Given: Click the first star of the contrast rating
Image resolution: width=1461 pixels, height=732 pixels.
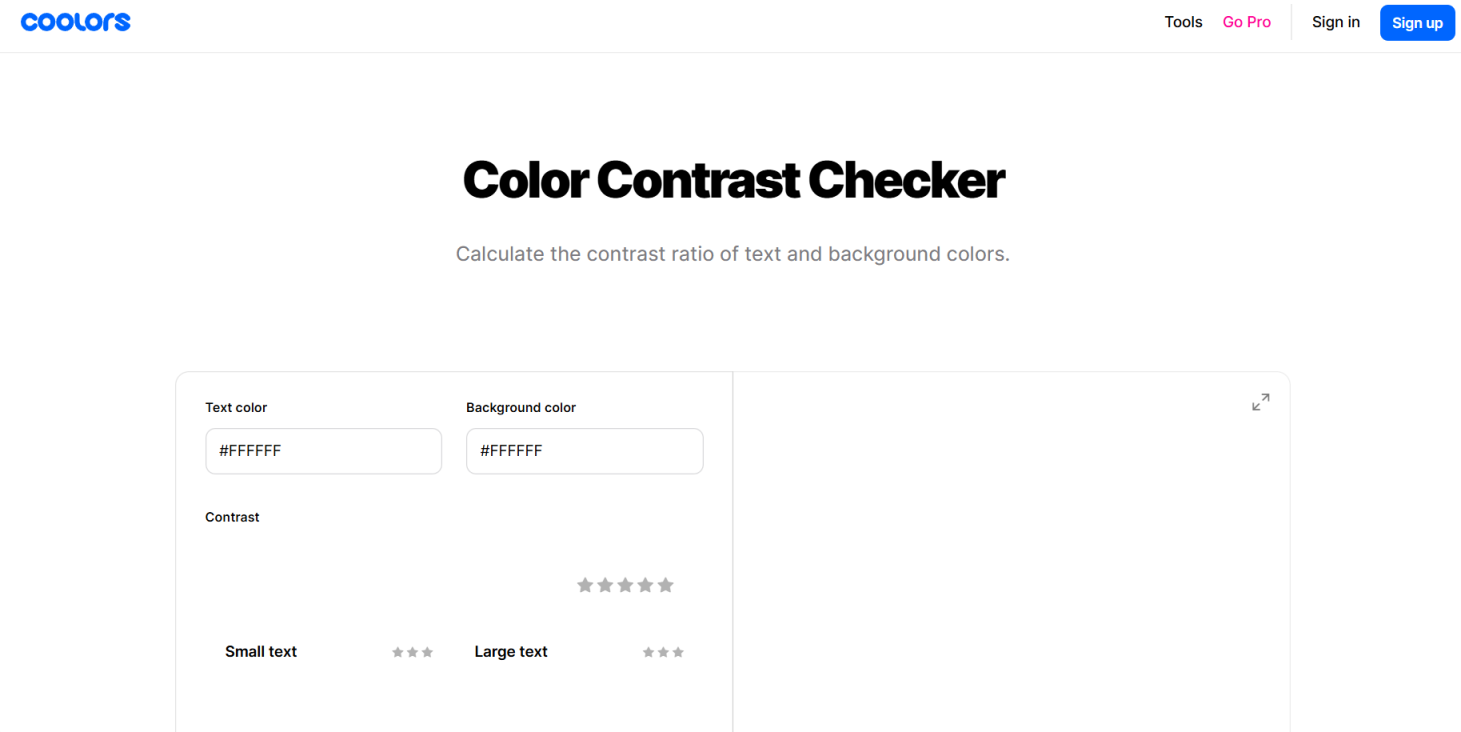Looking at the screenshot, I should pyautogui.click(x=585, y=585).
